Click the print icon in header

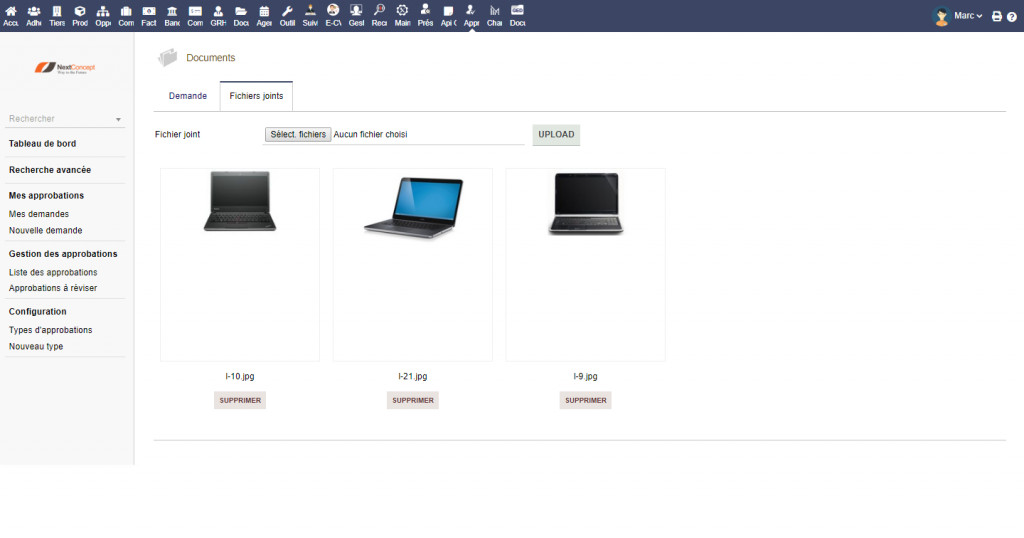(x=997, y=16)
